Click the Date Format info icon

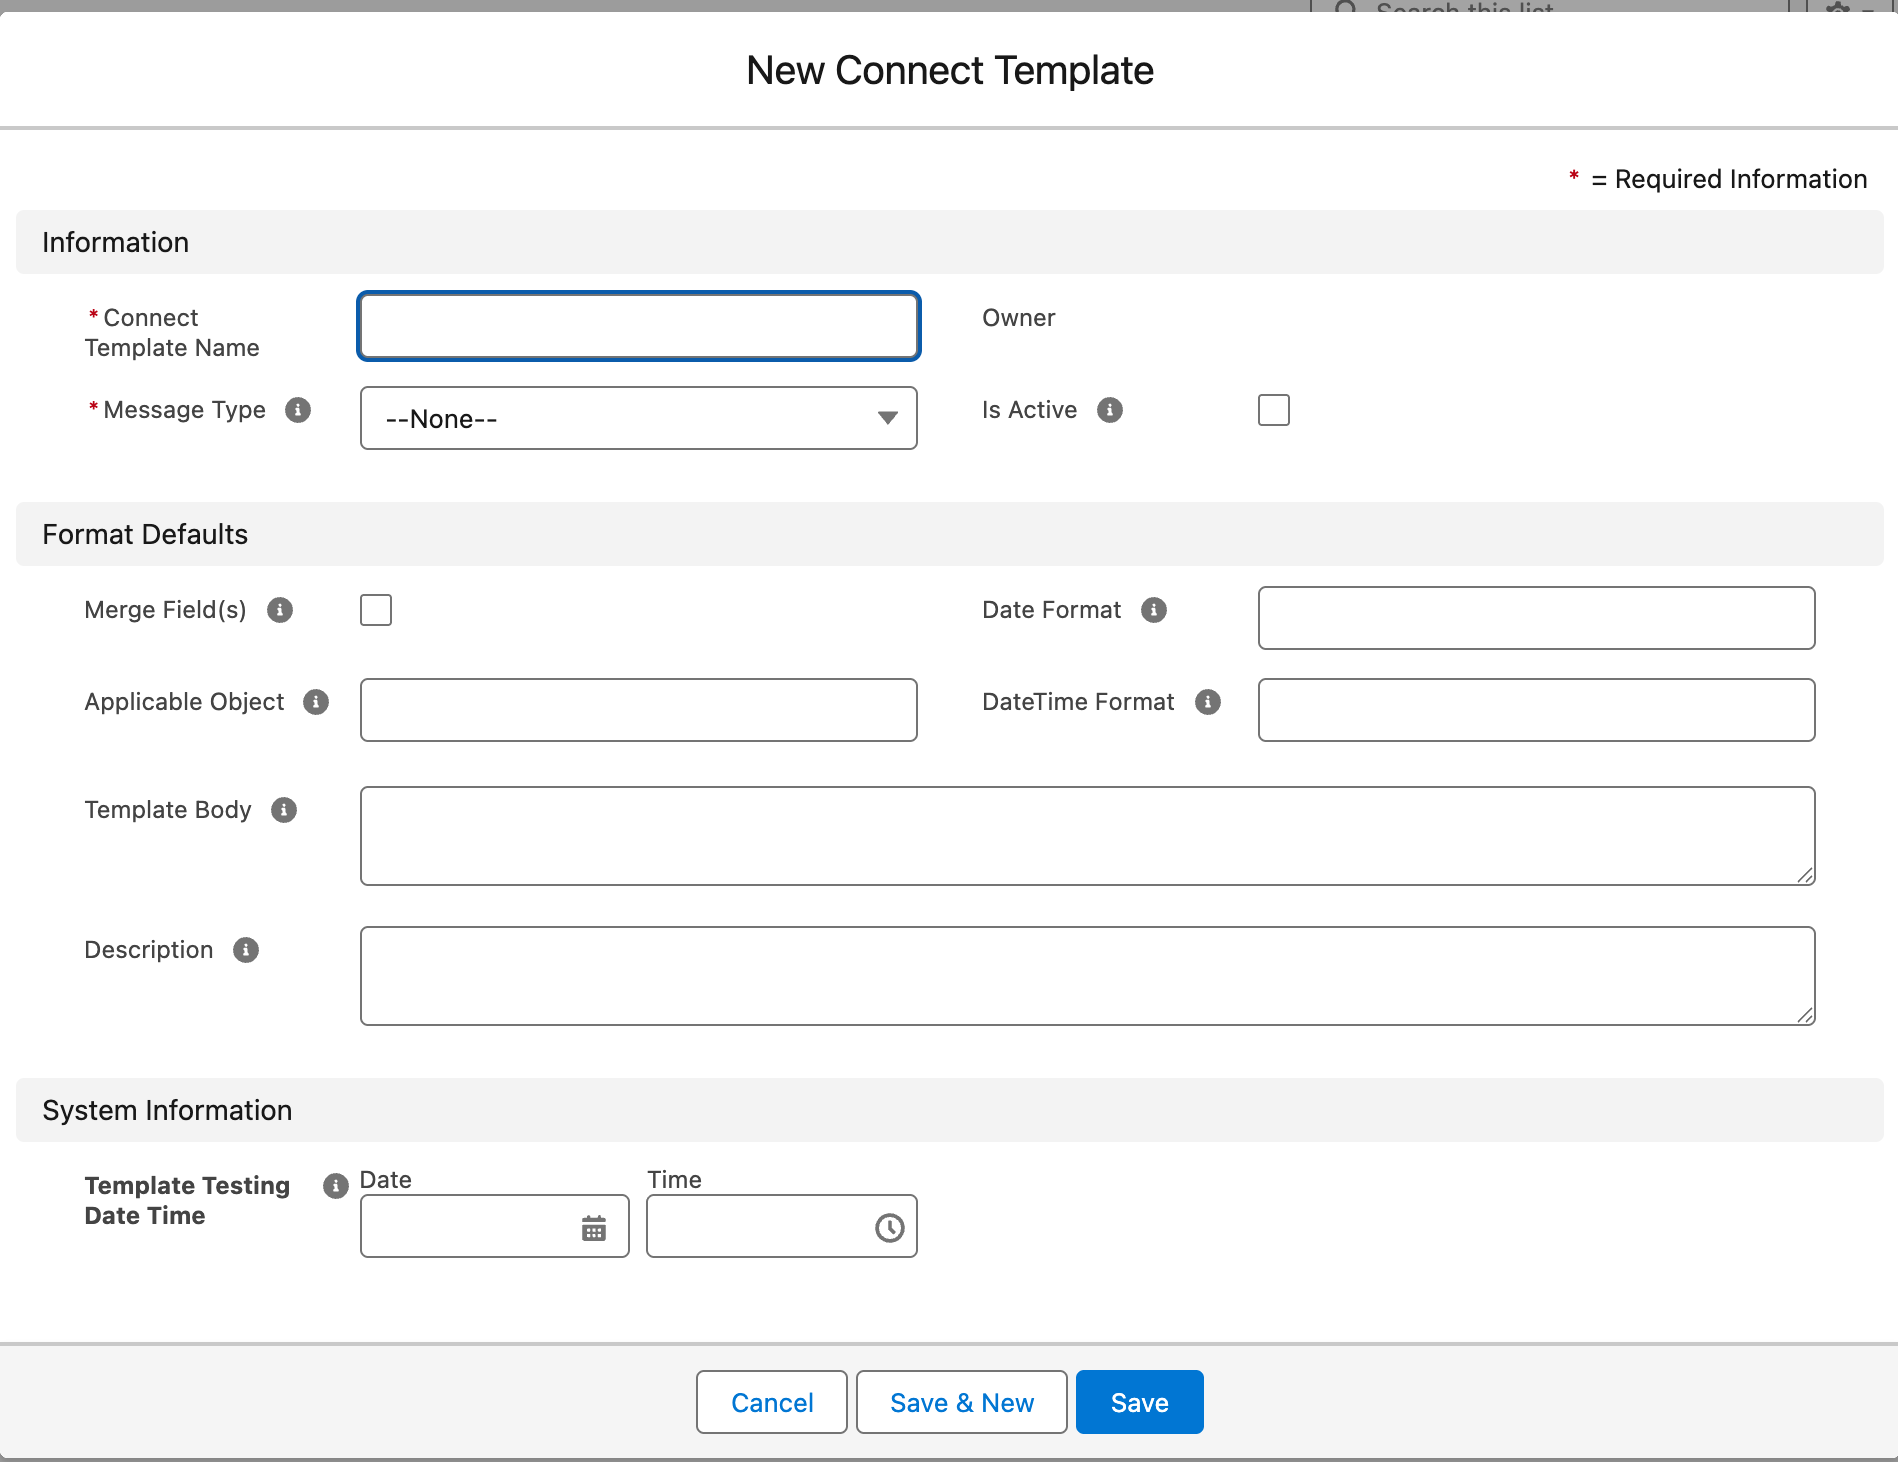tap(1154, 610)
